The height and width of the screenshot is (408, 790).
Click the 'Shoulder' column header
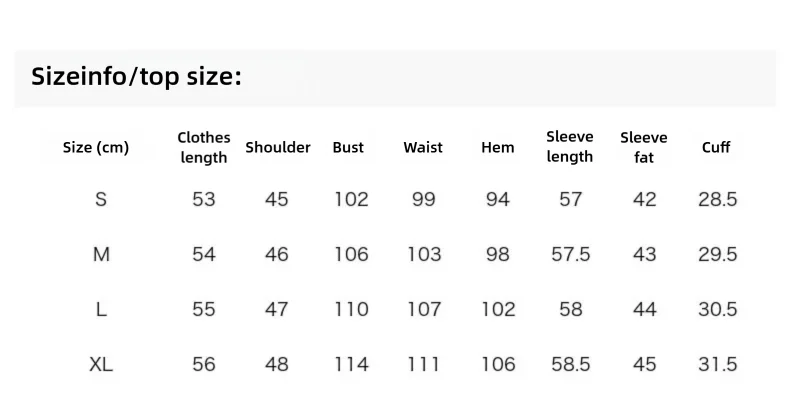click(278, 148)
